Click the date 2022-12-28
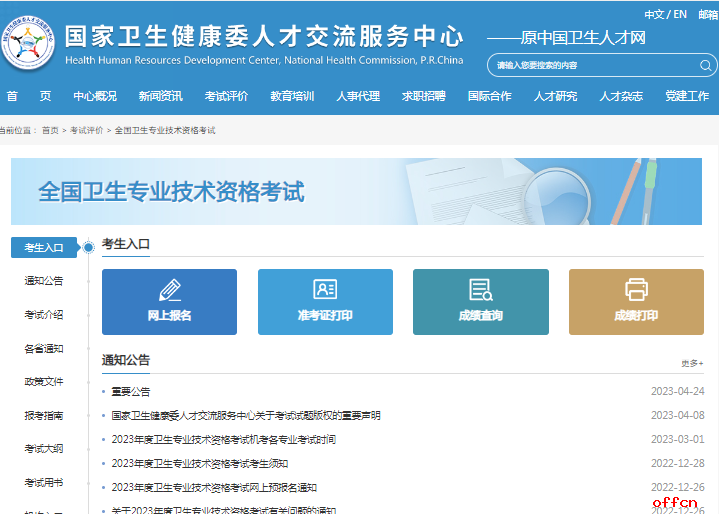Screen dimensions: 719x514 point(677,463)
